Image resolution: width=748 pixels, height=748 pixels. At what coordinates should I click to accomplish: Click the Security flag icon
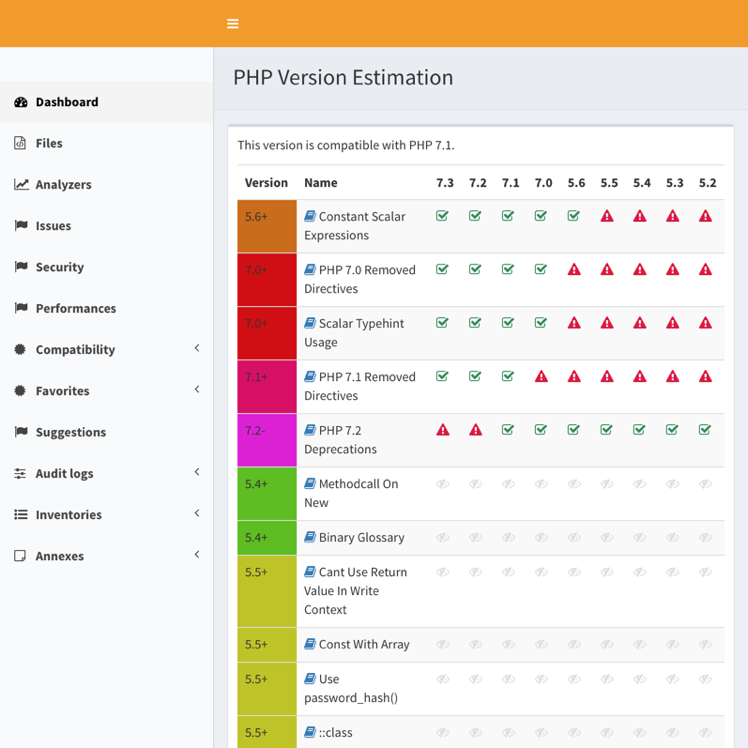coord(21,267)
